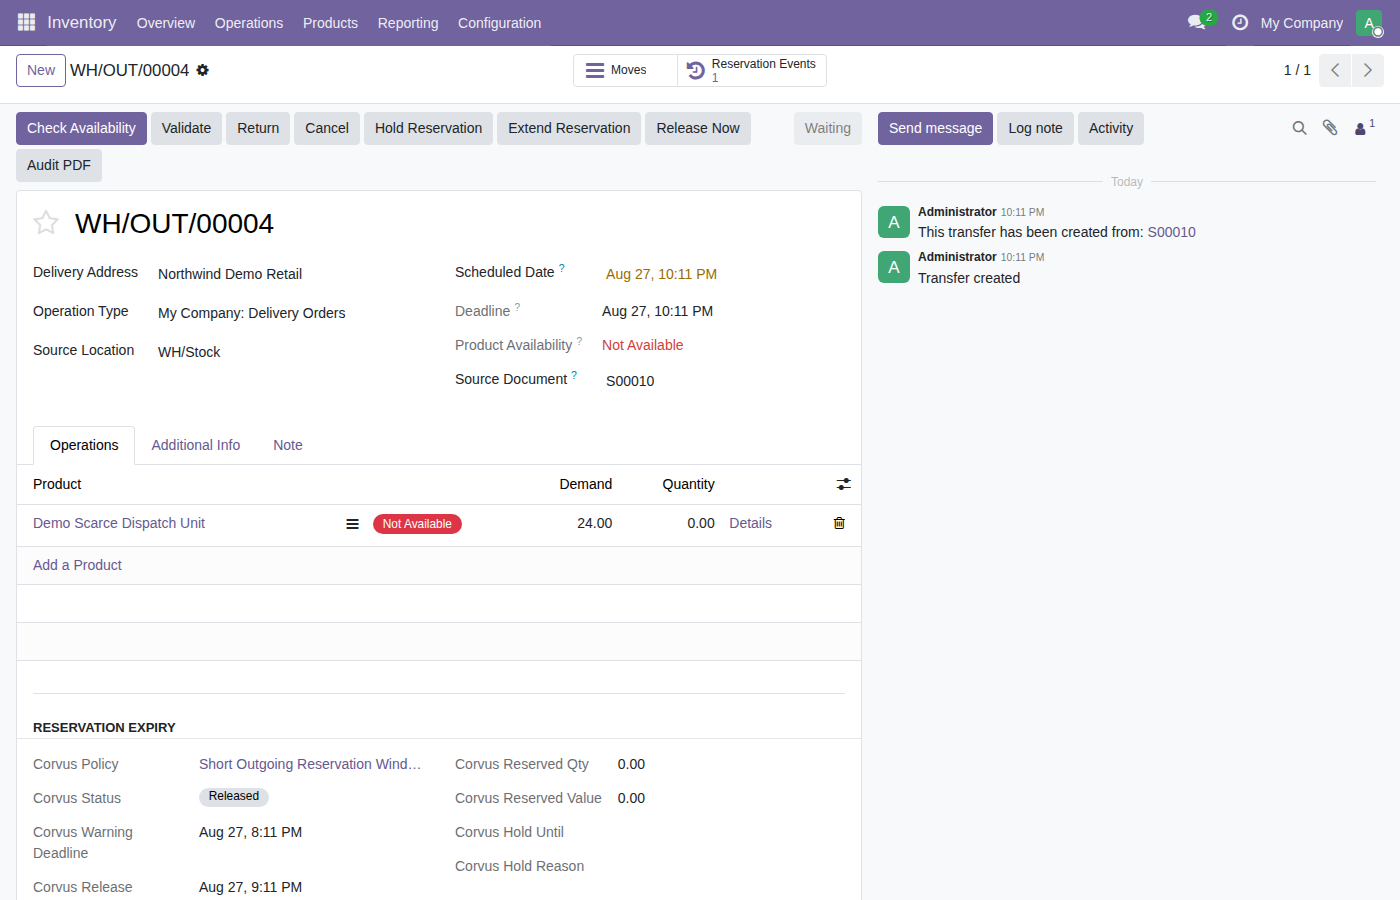Open the Overview menu

pos(166,23)
